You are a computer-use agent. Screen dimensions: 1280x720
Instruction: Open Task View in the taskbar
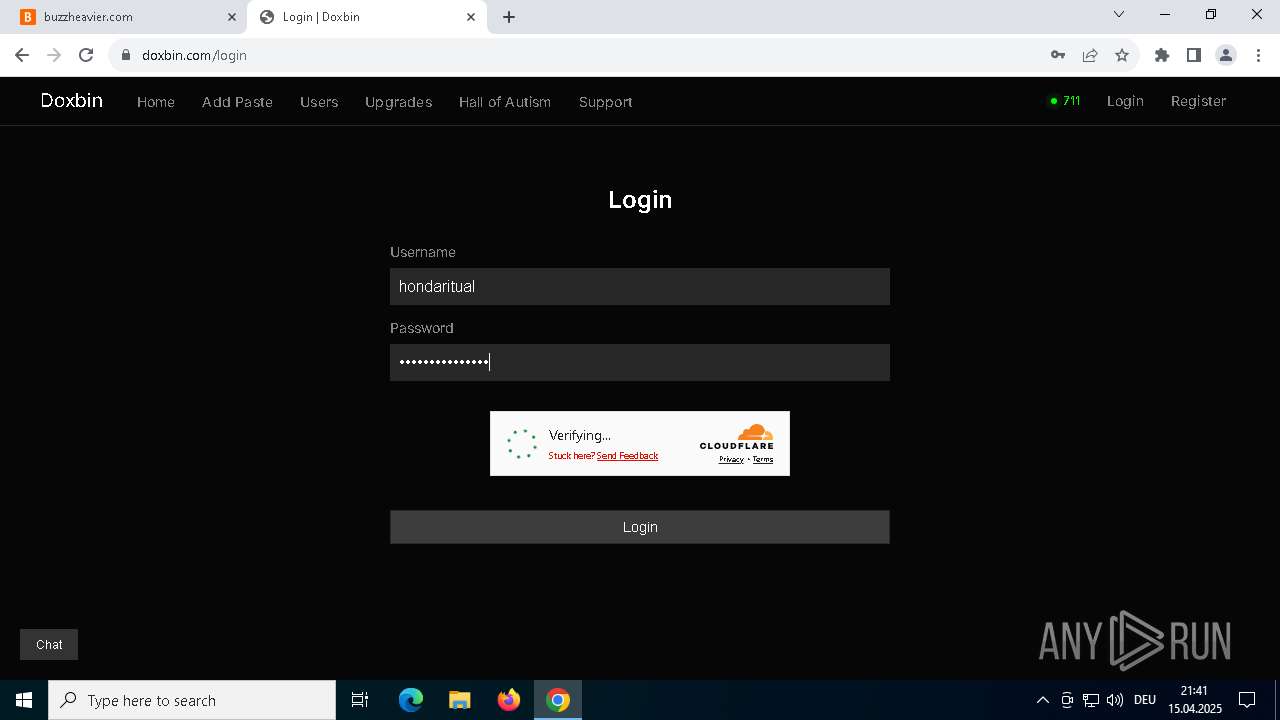(x=360, y=700)
